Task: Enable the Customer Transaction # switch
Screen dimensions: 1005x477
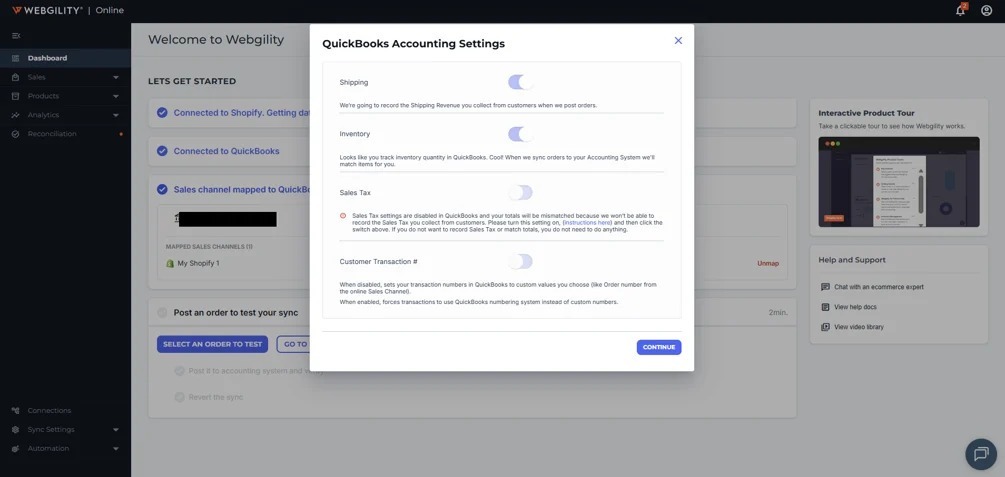Action: click(520, 262)
